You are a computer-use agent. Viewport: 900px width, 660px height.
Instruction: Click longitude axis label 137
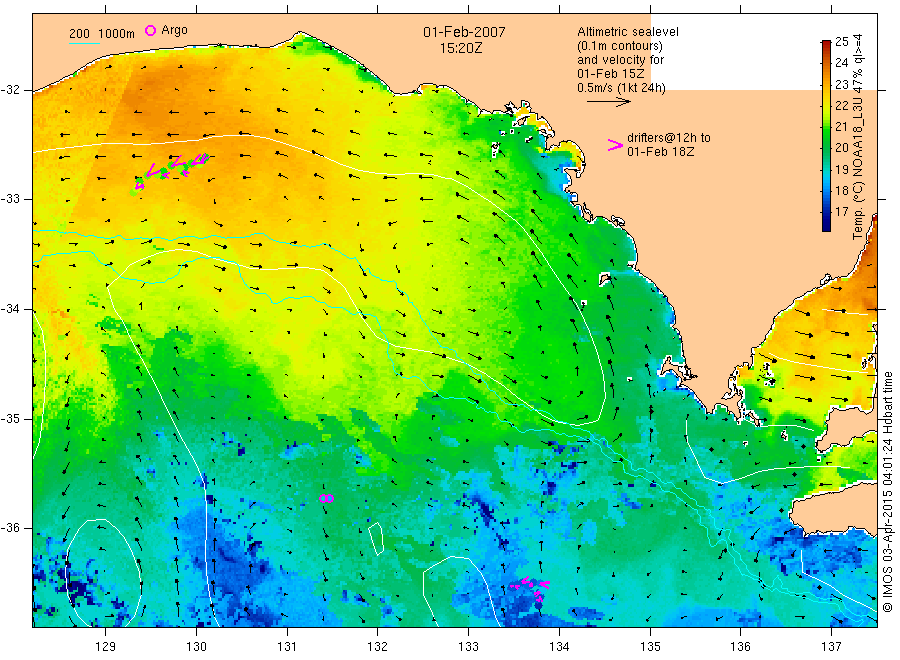click(831, 647)
